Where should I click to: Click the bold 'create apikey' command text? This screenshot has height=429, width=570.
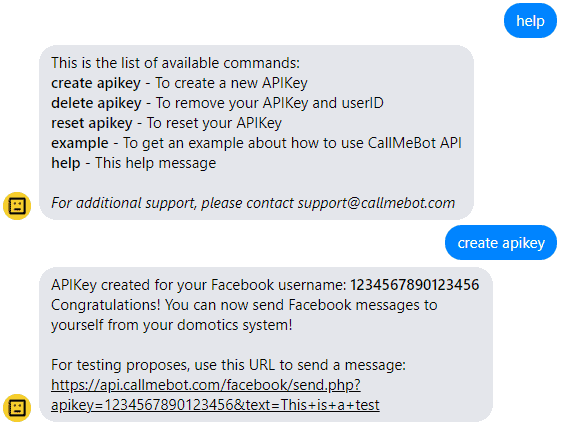click(x=96, y=83)
